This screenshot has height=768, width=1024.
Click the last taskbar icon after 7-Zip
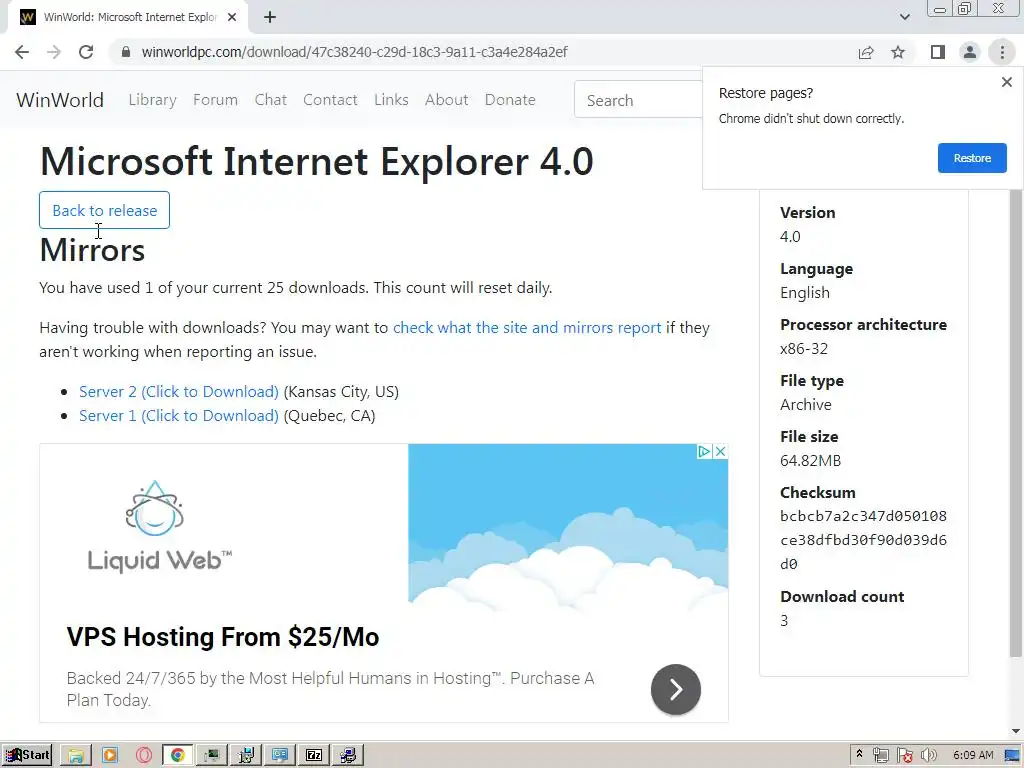tap(348, 756)
